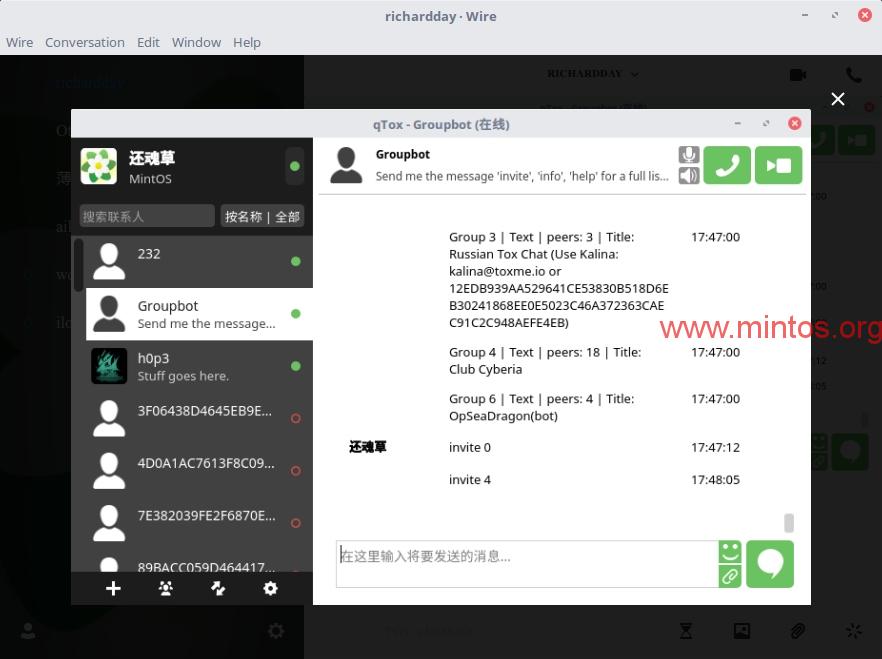
Task: Mute the microphone in qTox header
Action: click(688, 155)
